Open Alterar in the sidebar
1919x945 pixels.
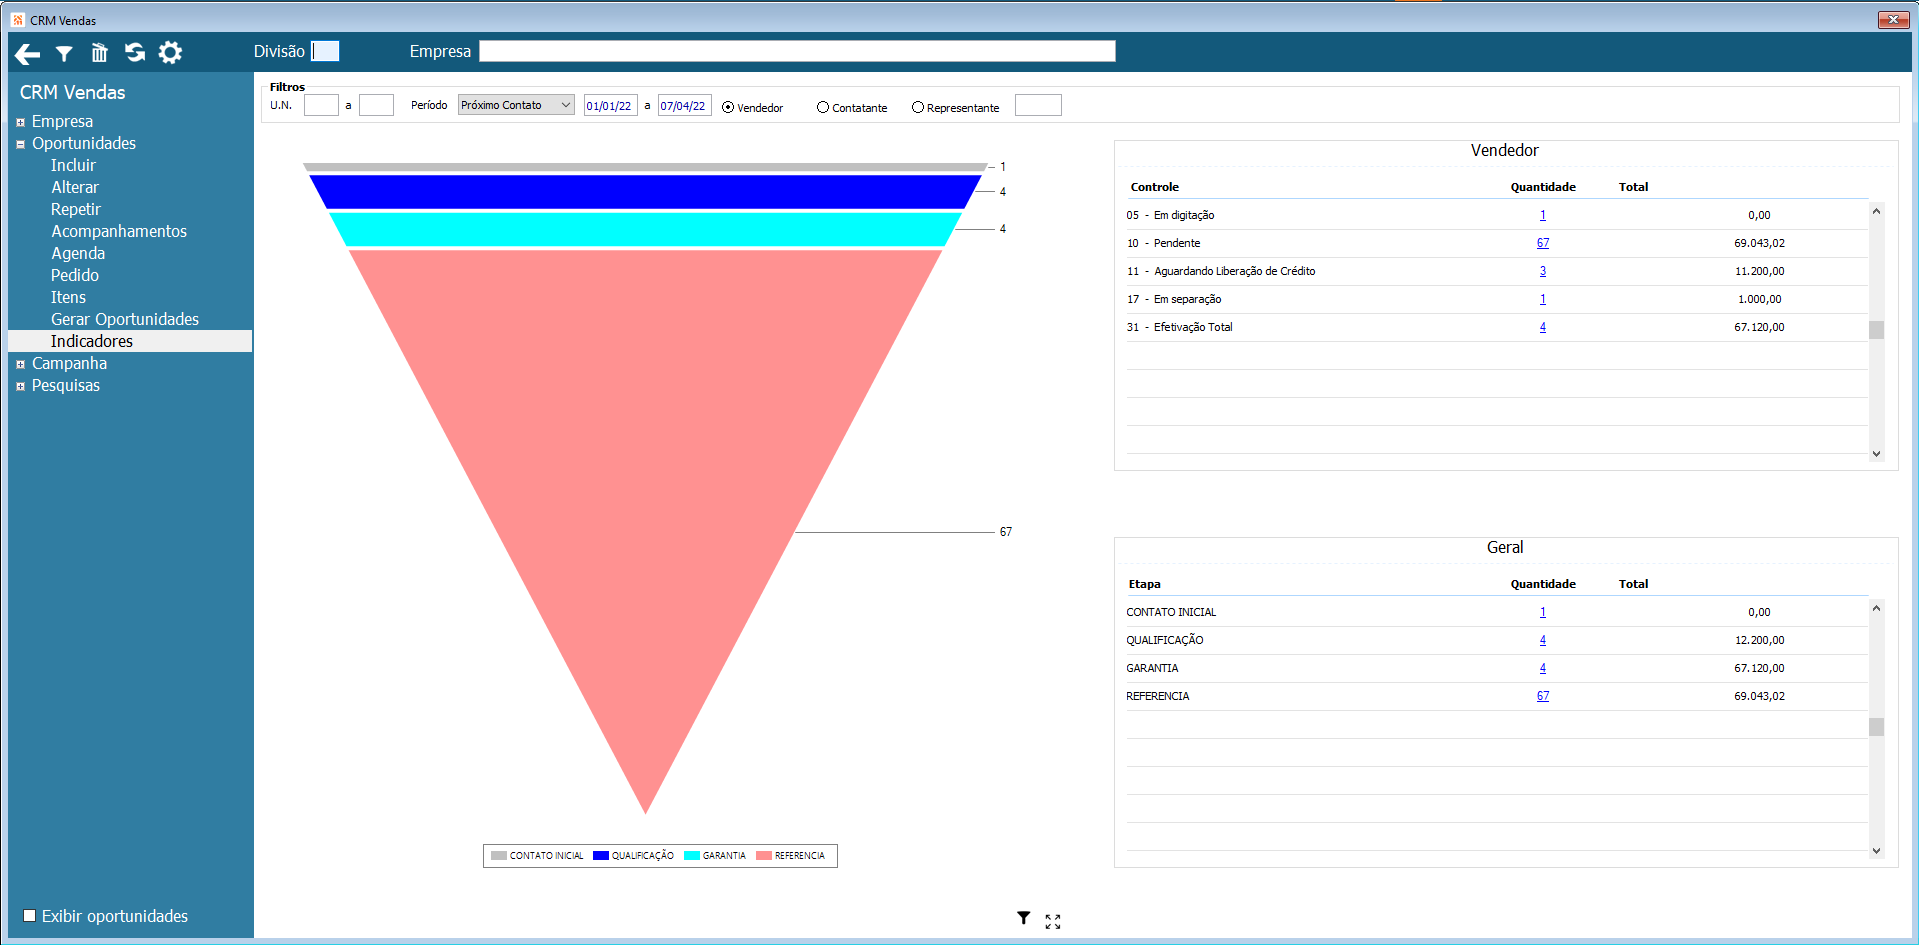pyautogui.click(x=75, y=187)
